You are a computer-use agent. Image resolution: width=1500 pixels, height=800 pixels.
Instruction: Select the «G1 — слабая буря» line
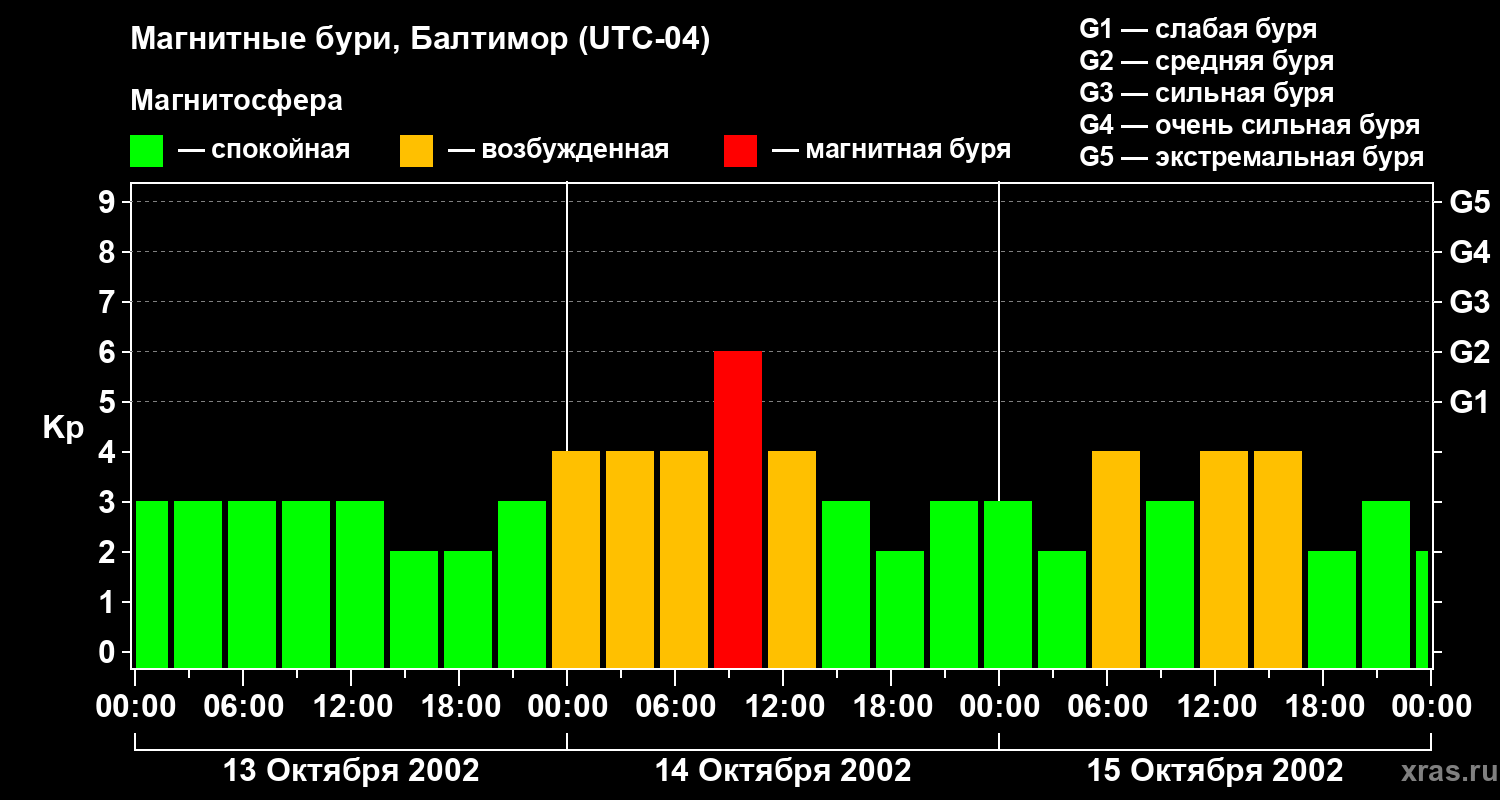(1198, 29)
